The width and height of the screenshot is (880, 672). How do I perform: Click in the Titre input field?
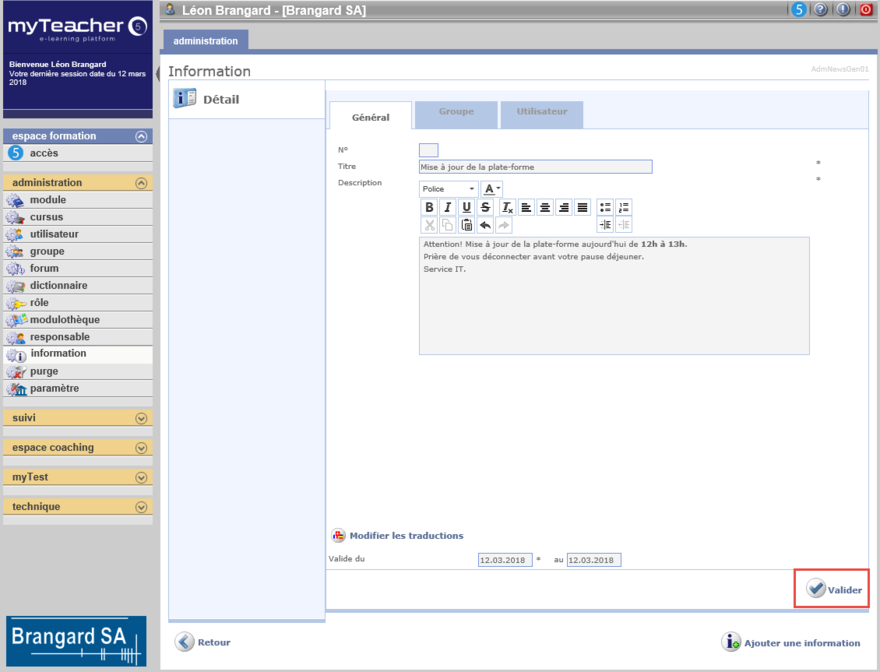(535, 167)
